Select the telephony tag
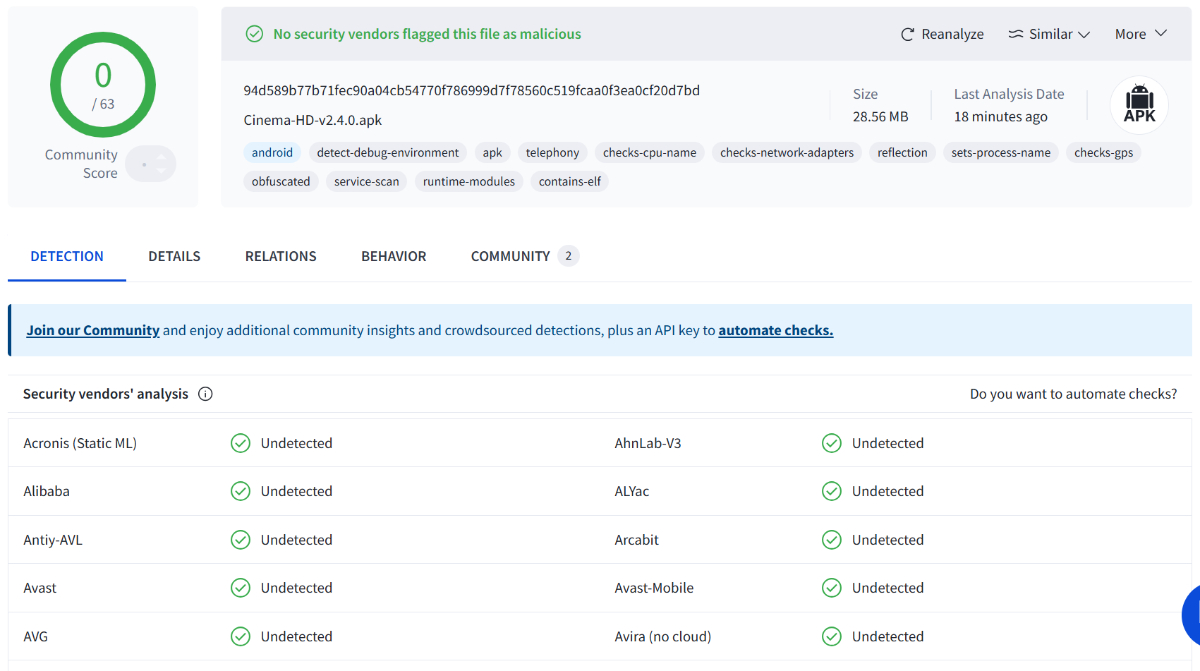The width and height of the screenshot is (1200, 671). click(553, 153)
